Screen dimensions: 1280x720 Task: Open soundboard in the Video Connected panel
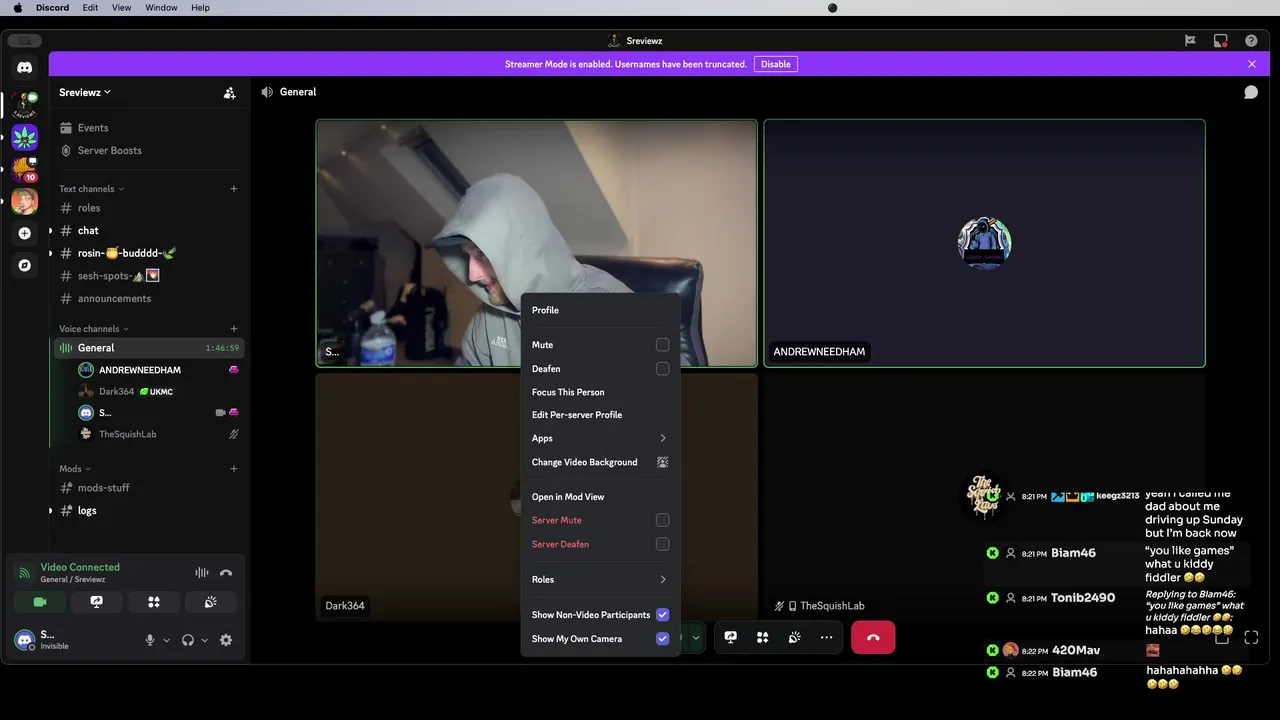pyautogui.click(x=210, y=602)
